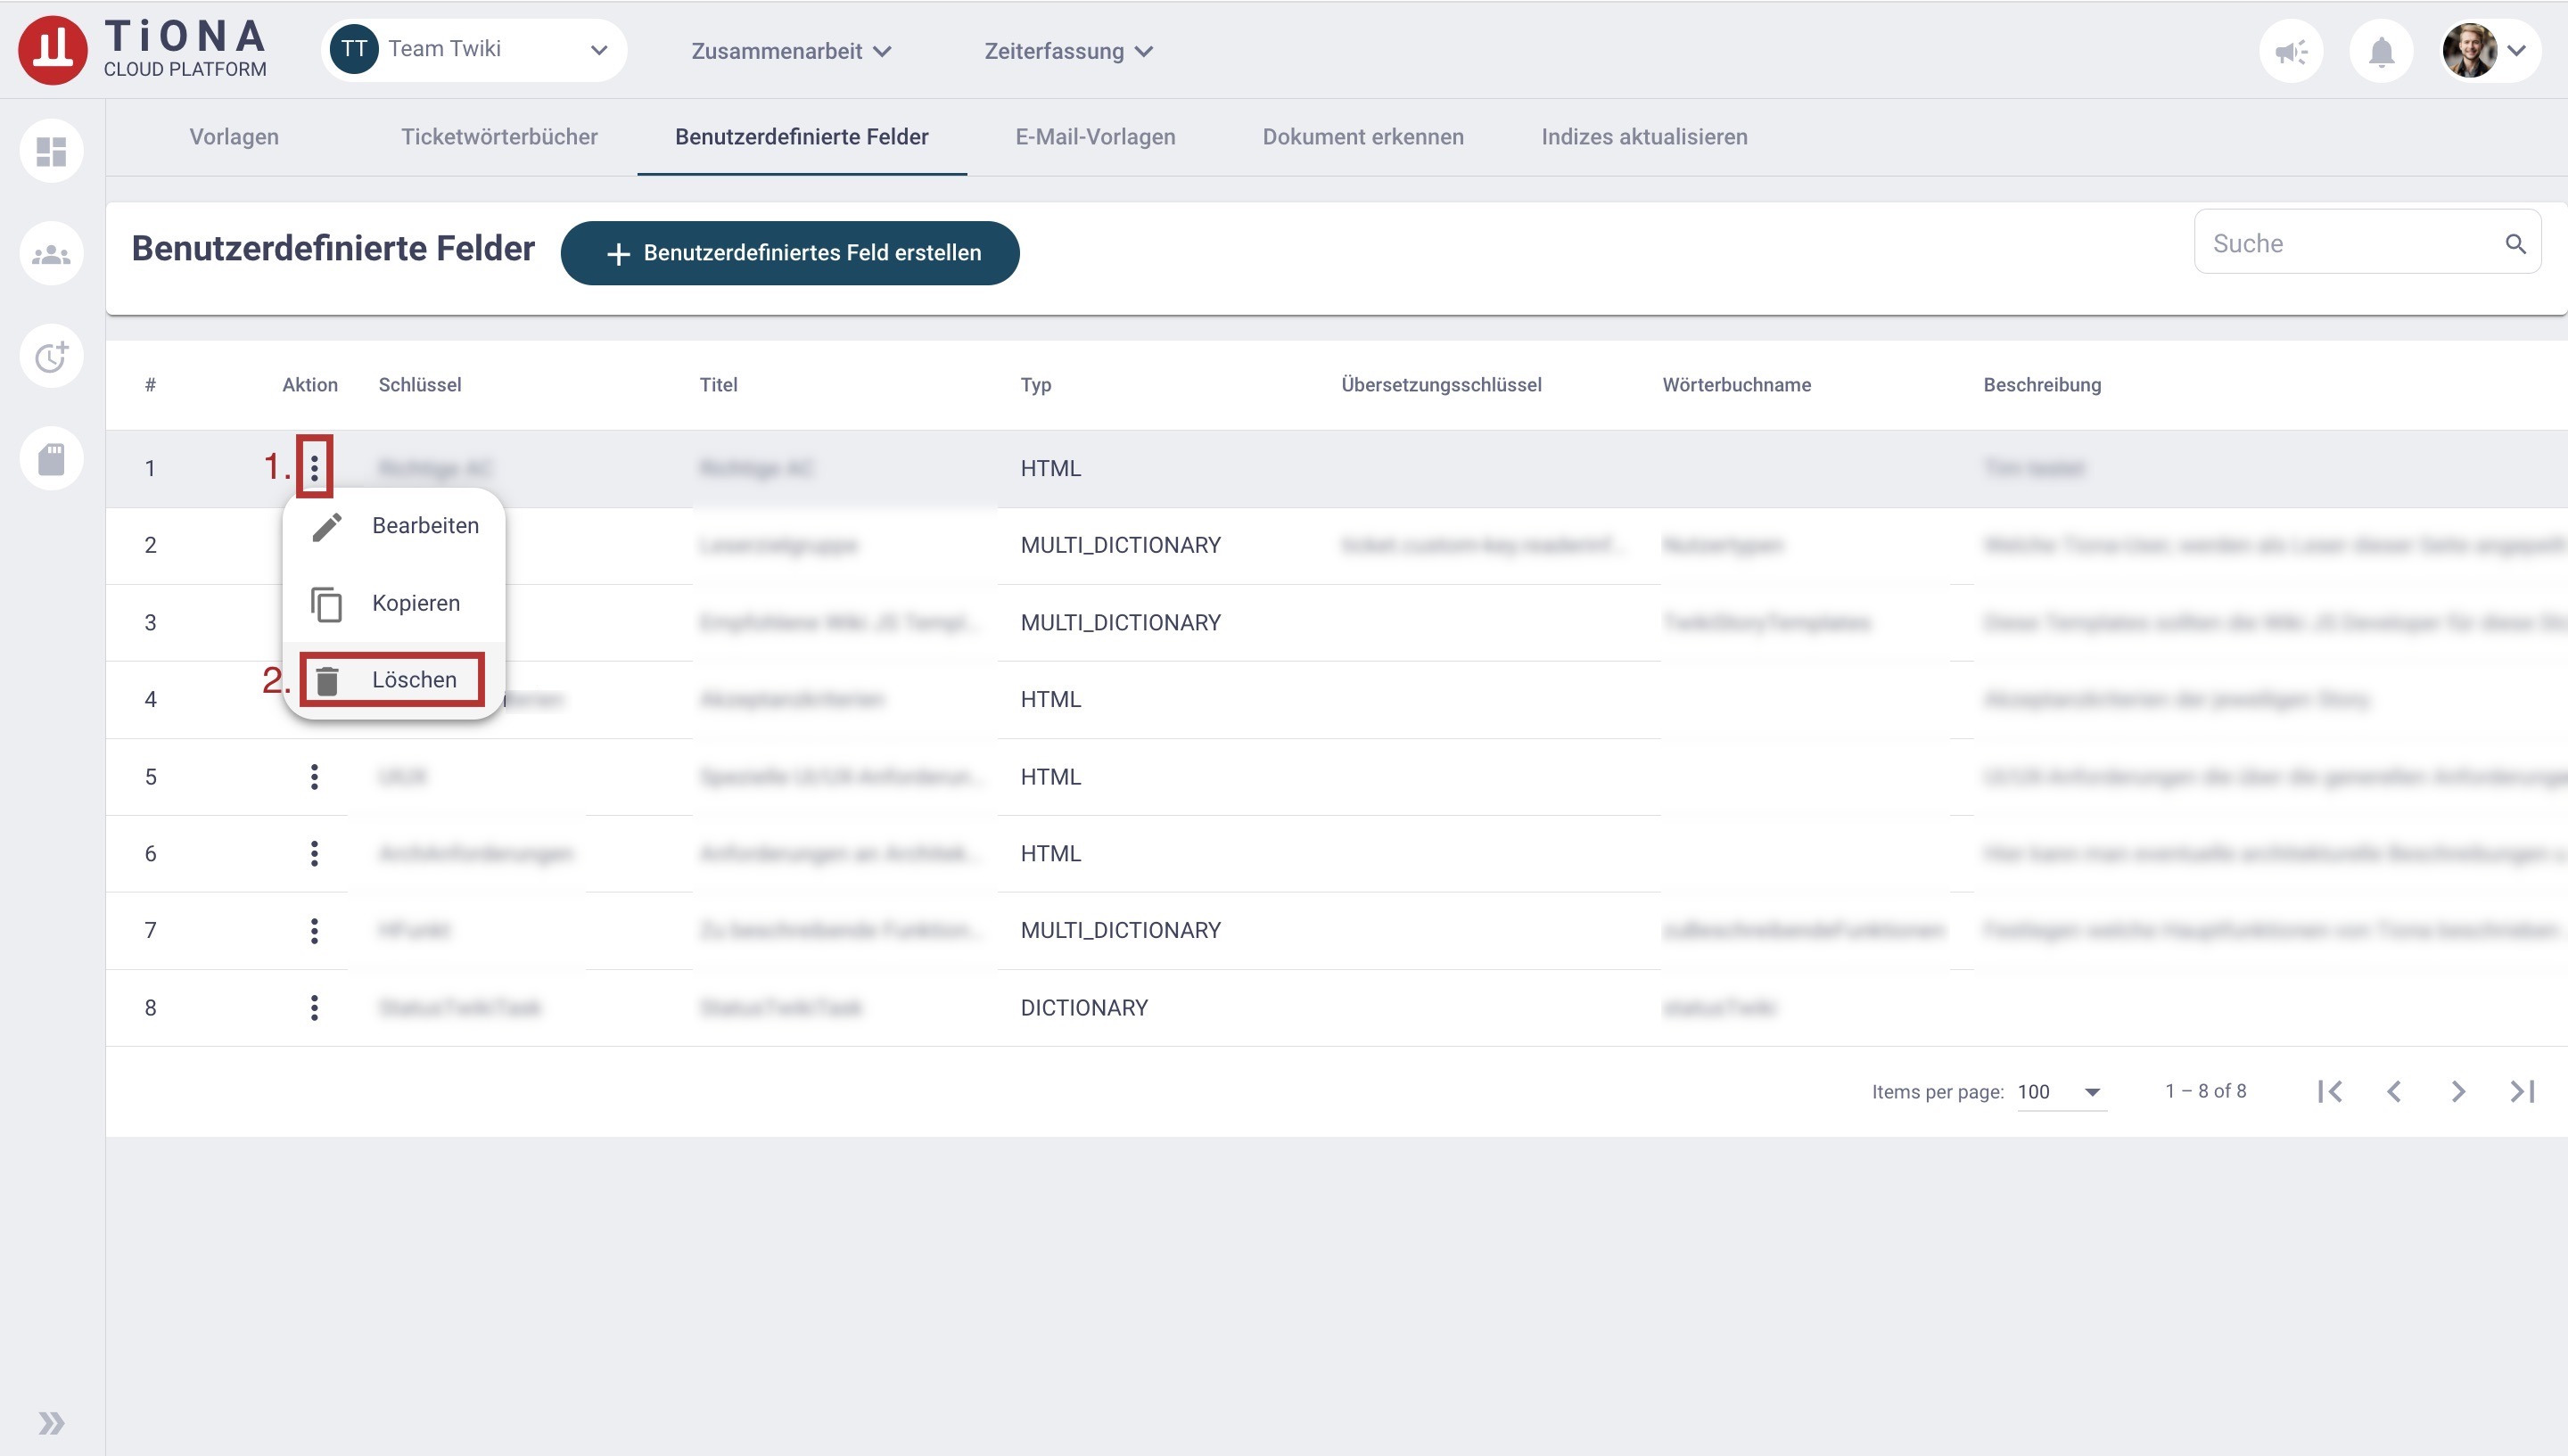
Task: Click the dashboard icon in left sidebar
Action: pos(51,151)
